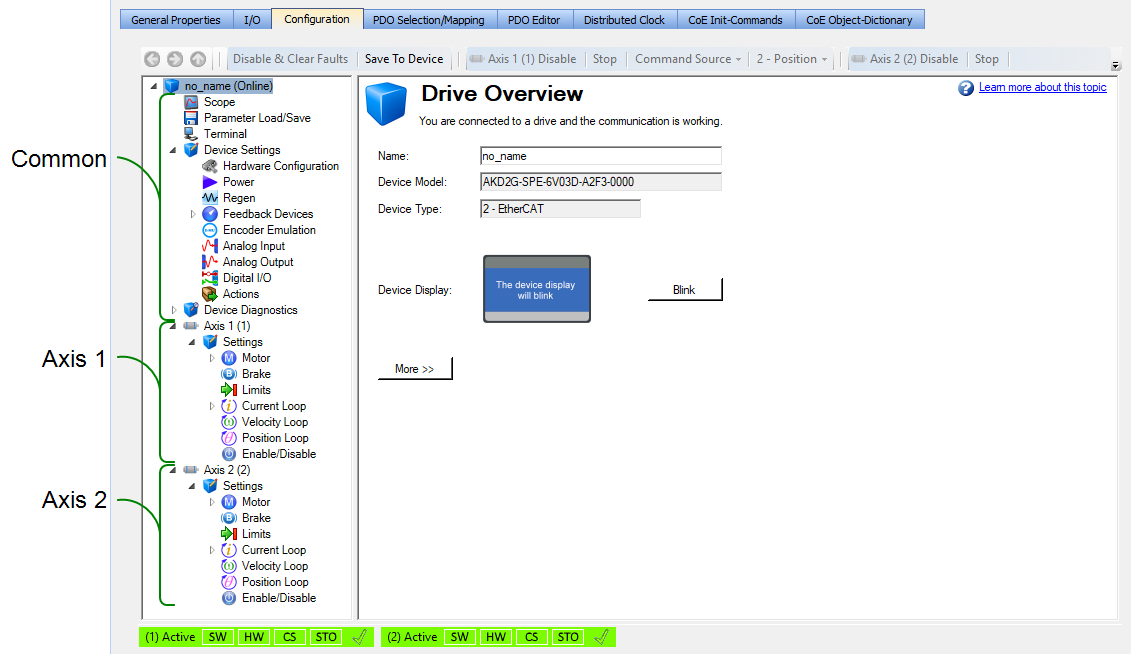Click the Axis 2 Motor icon
Image resolution: width=1131 pixels, height=654 pixels.
(229, 502)
